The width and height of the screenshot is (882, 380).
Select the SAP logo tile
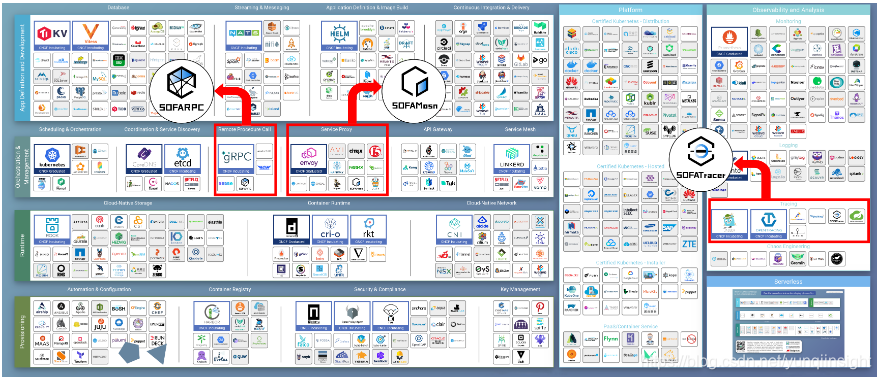[669, 228]
